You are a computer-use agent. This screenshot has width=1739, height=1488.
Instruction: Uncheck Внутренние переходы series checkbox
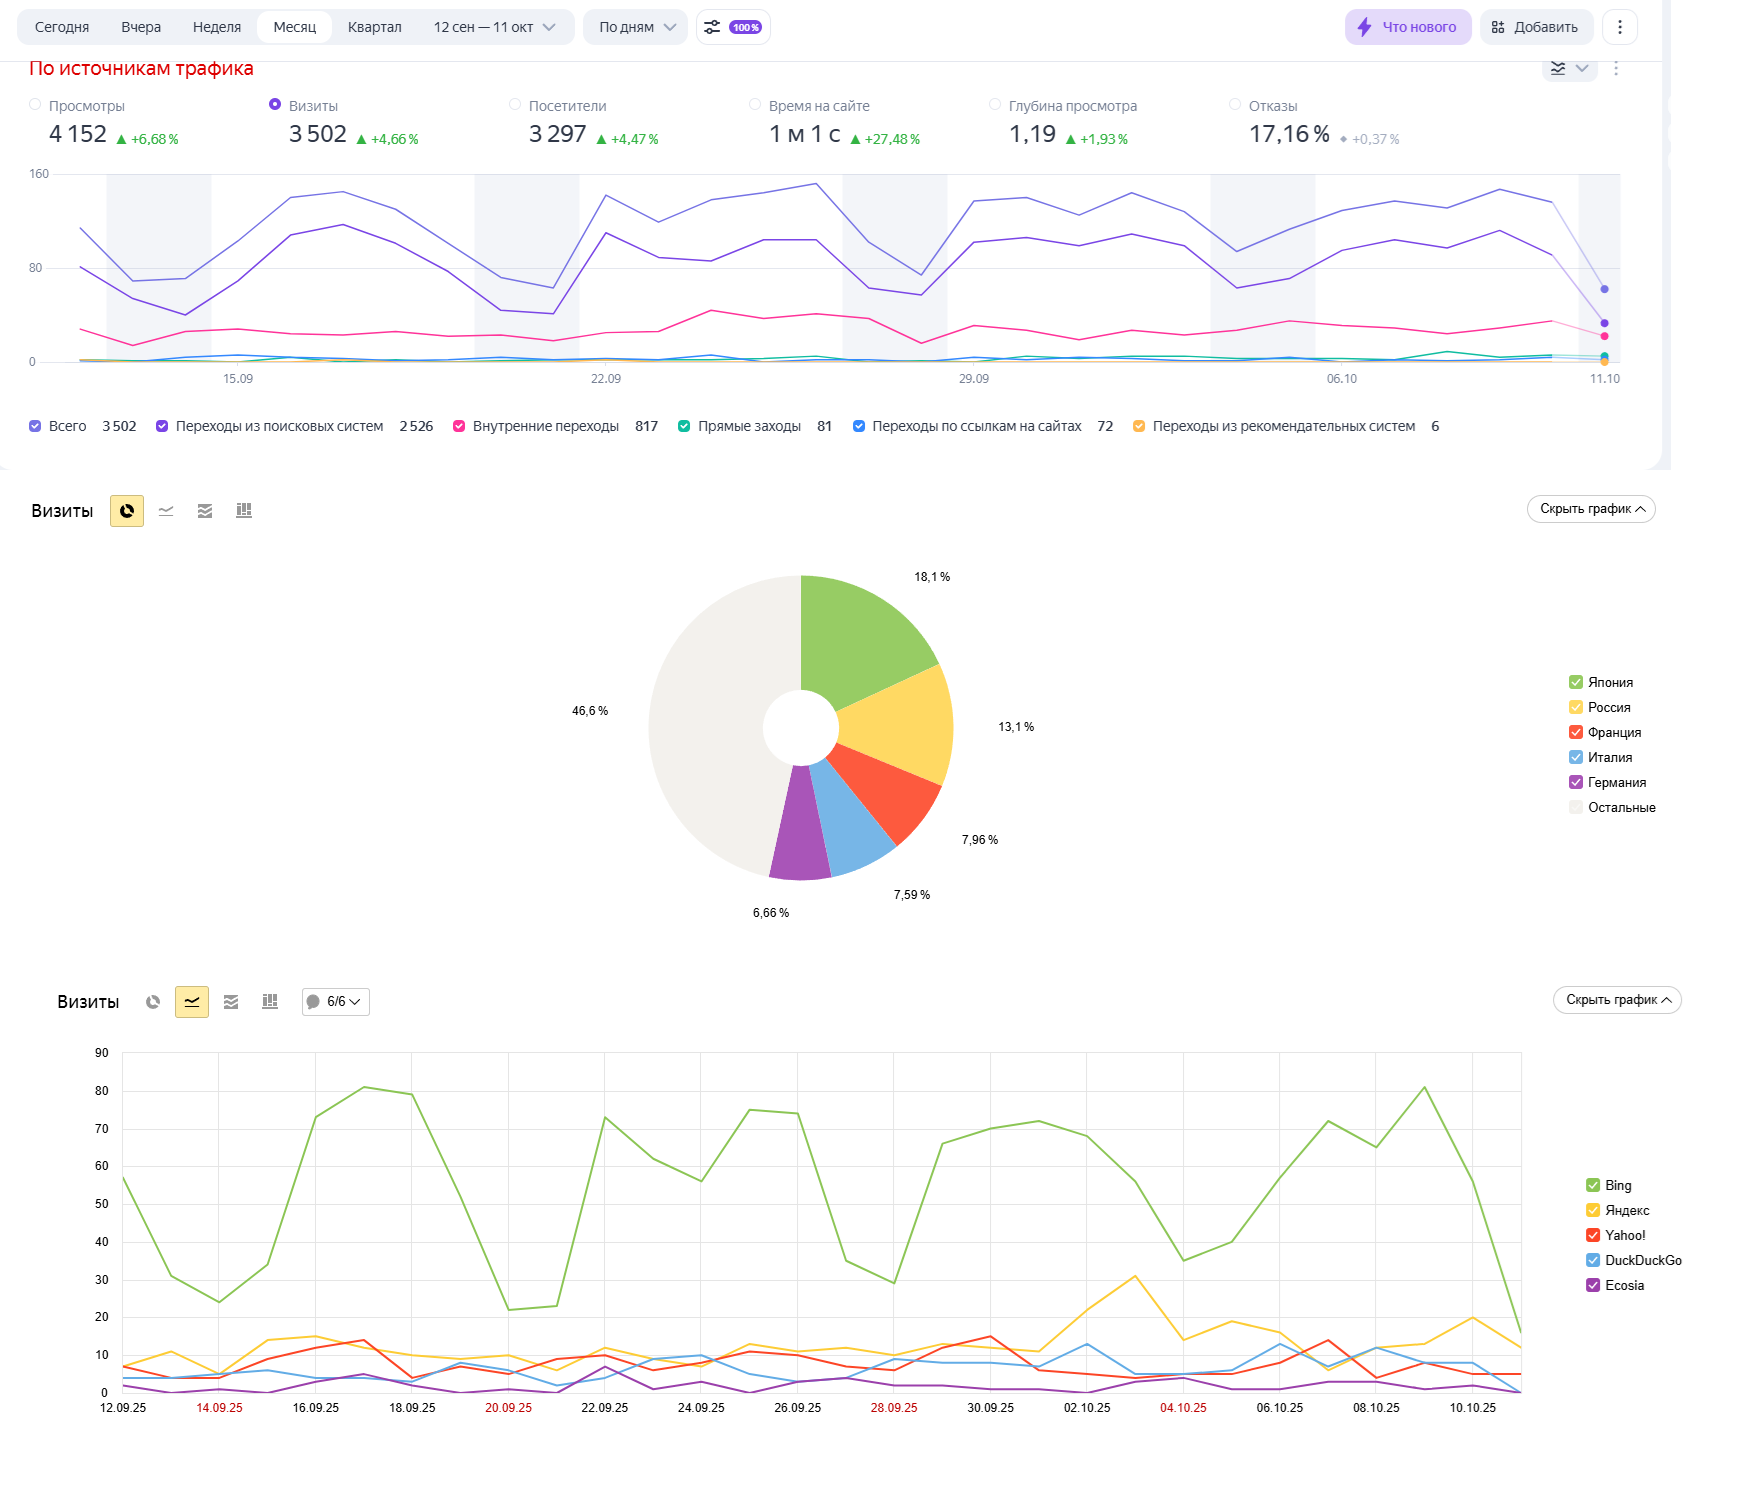point(459,426)
